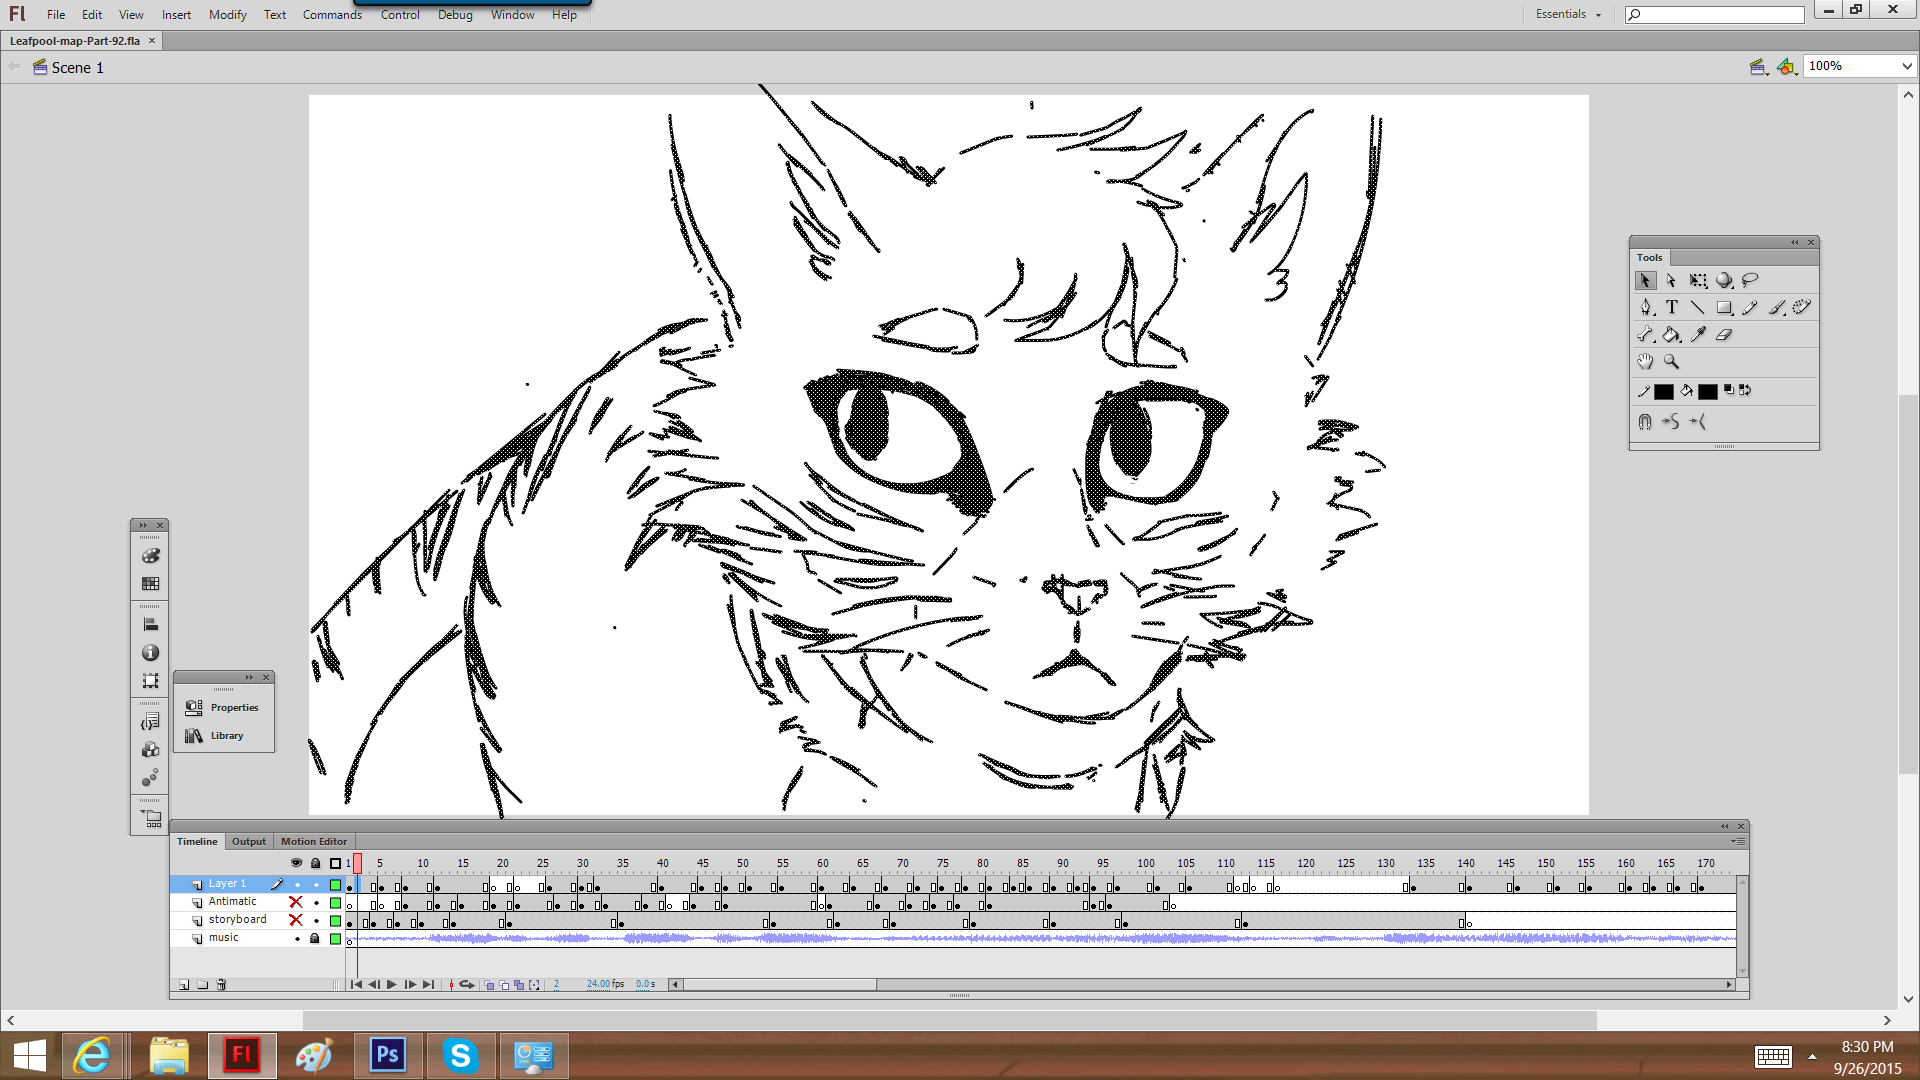The image size is (1920, 1080).
Task: Open the stage zoom 100% dropdown
Action: pos(1906,66)
